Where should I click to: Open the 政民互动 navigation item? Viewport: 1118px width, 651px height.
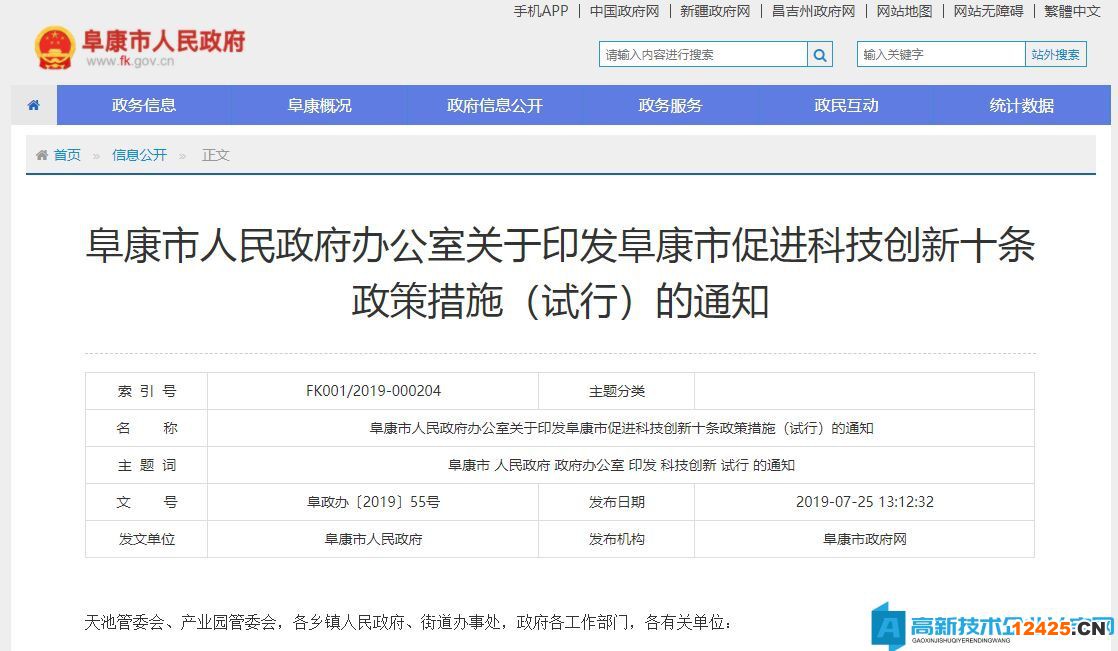pos(846,105)
